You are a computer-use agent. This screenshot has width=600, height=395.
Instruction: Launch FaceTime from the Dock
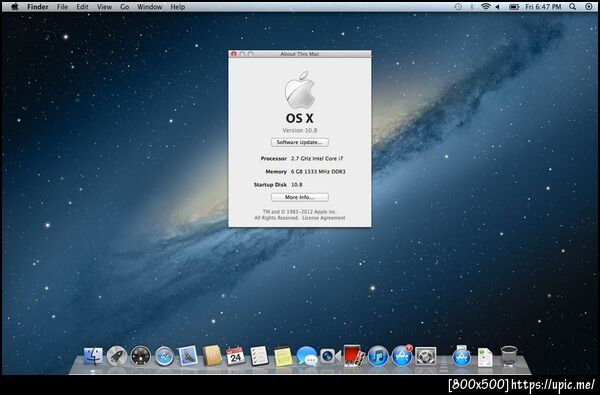click(330, 356)
